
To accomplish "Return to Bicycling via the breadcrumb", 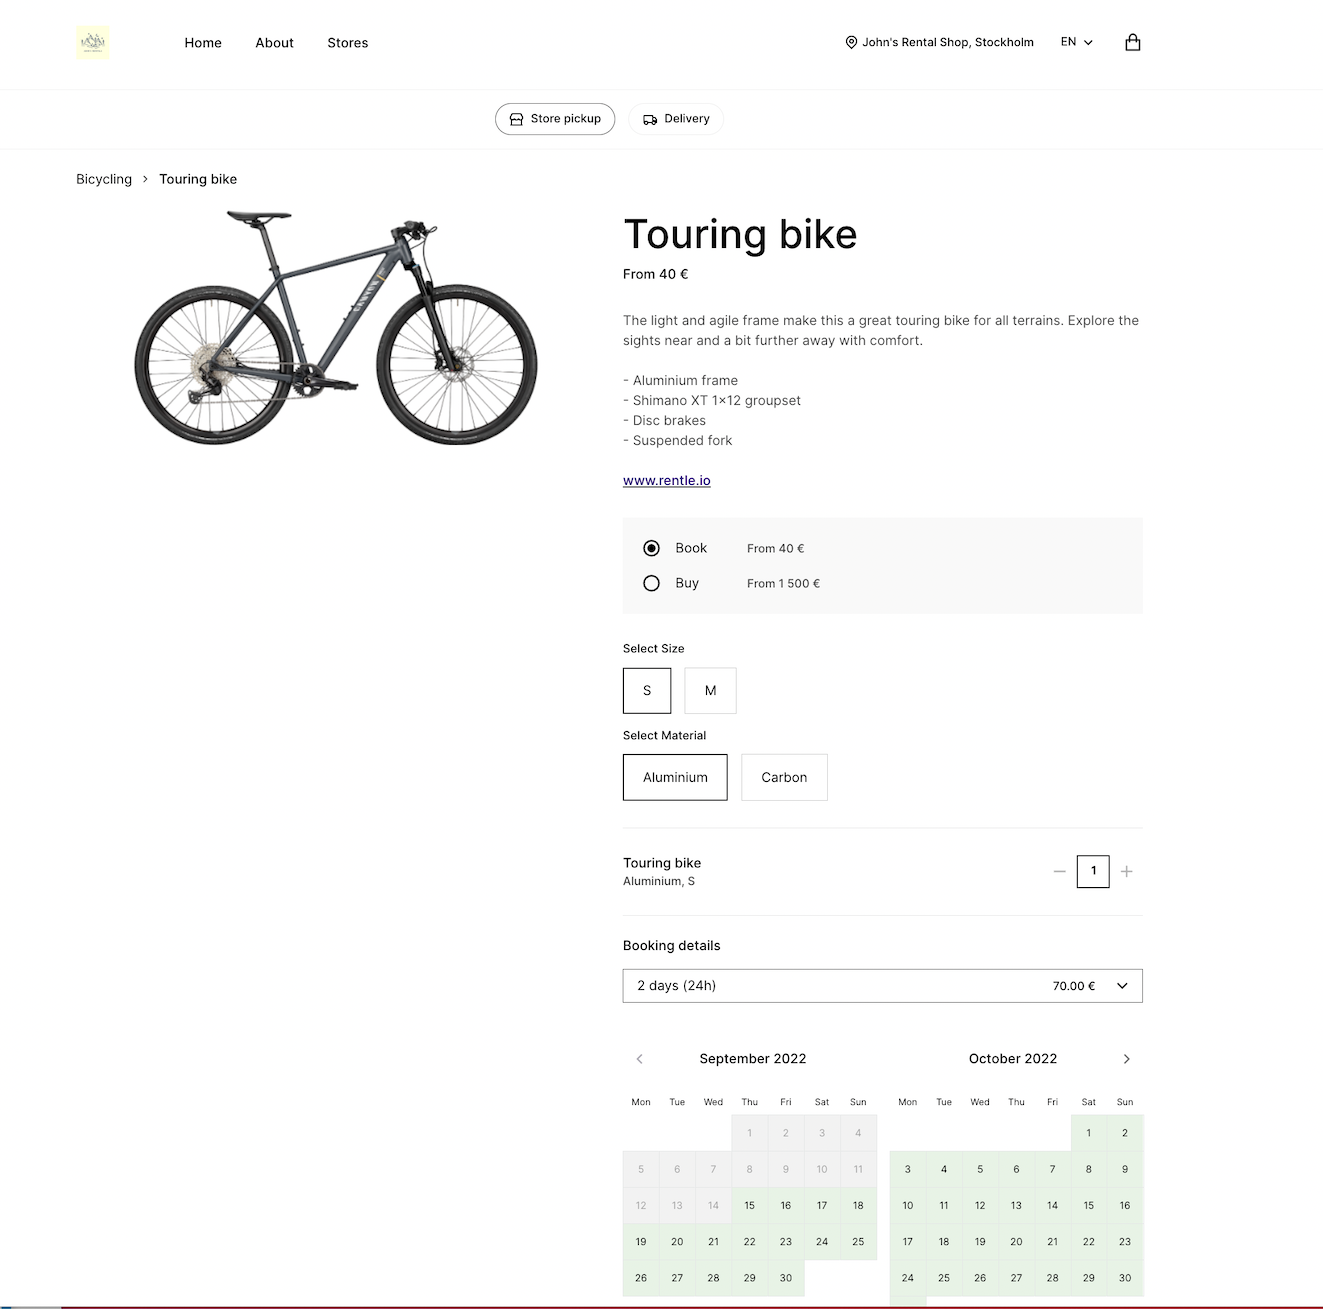I will [103, 178].
